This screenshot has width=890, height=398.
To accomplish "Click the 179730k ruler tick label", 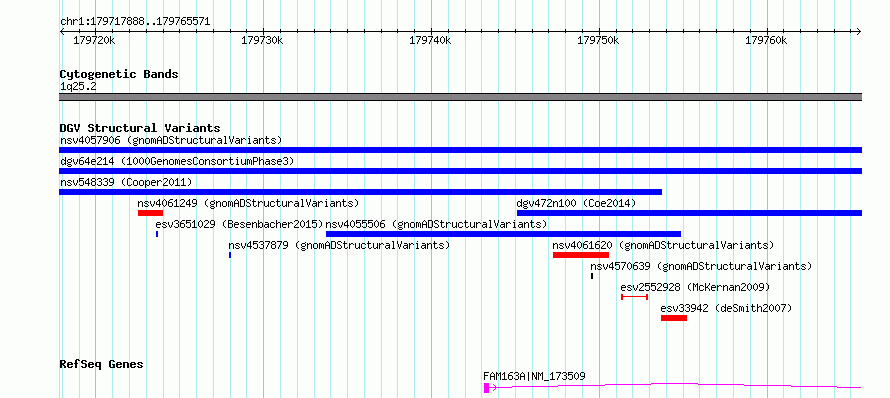I will point(262,40).
